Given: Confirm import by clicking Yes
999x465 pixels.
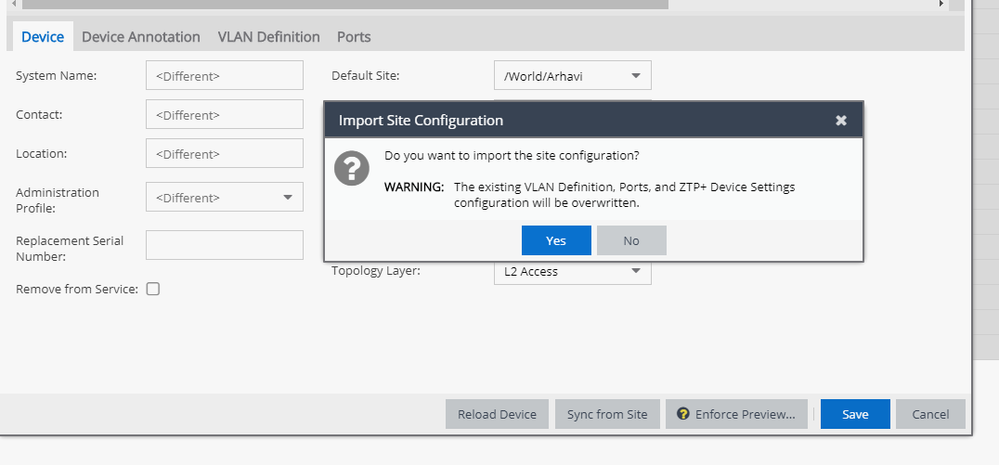Looking at the screenshot, I should tap(556, 240).
